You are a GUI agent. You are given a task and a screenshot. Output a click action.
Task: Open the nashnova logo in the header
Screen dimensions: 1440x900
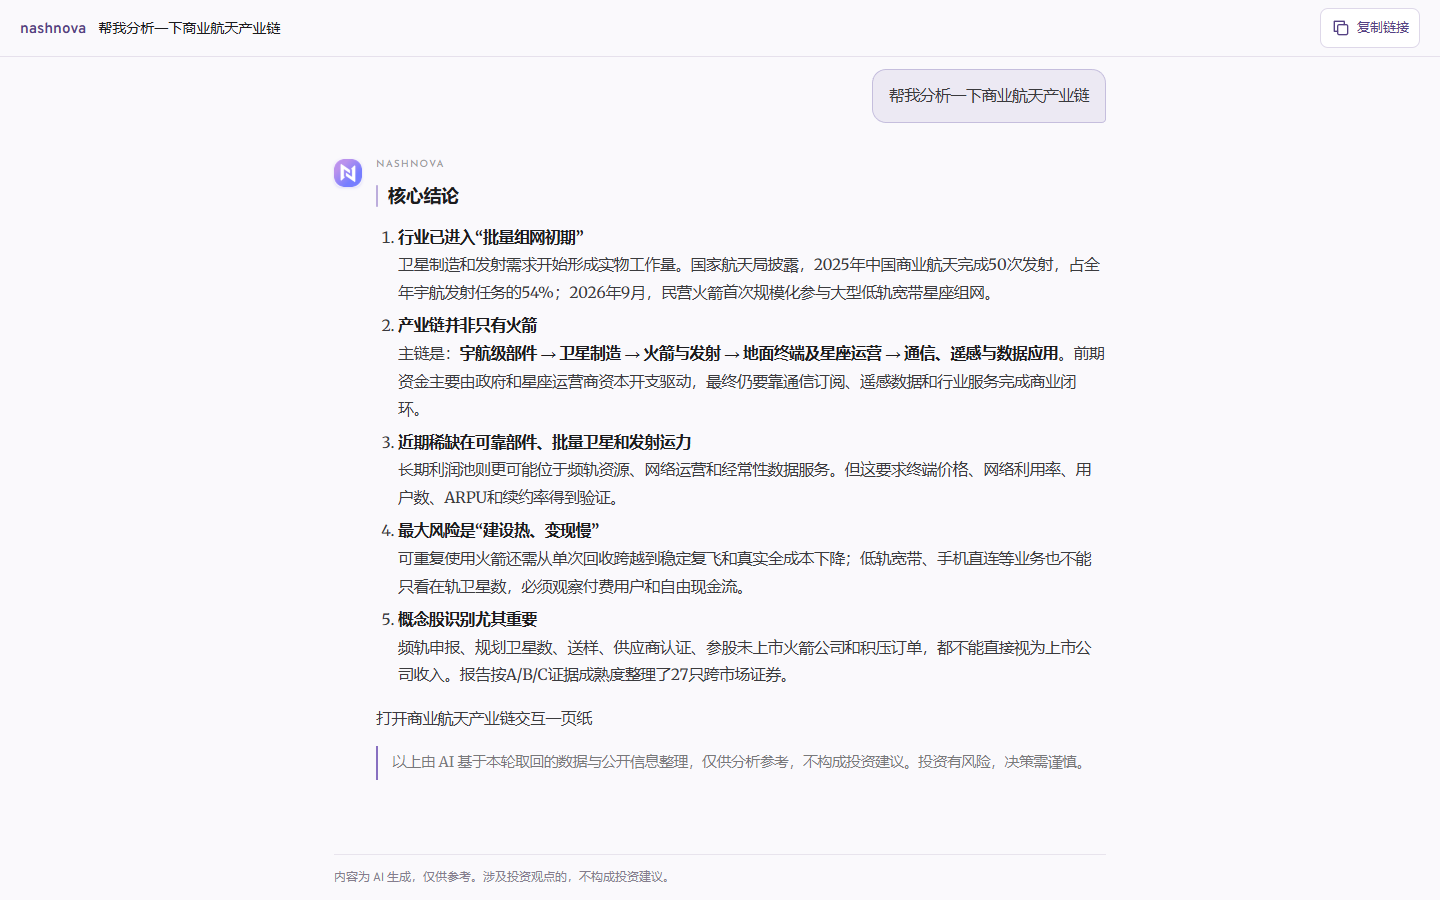(x=53, y=28)
